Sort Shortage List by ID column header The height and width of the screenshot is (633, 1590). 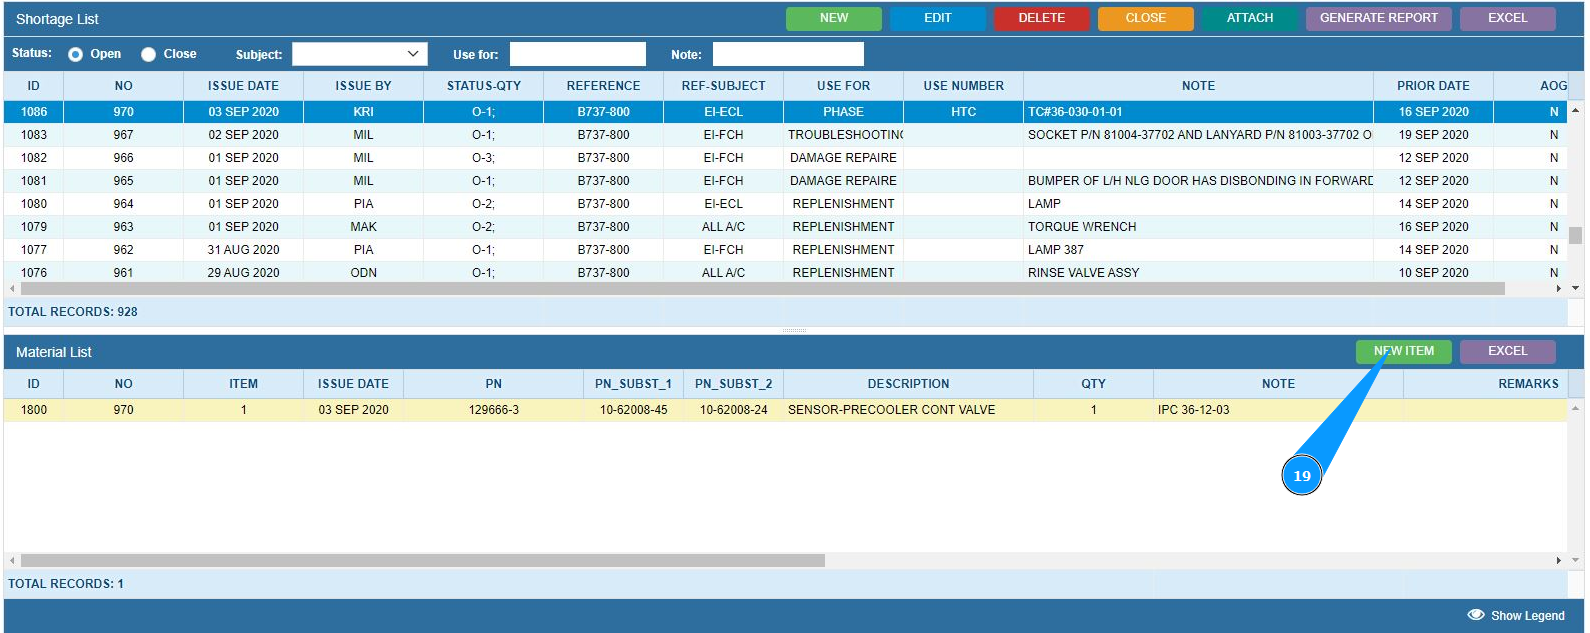pyautogui.click(x=34, y=86)
